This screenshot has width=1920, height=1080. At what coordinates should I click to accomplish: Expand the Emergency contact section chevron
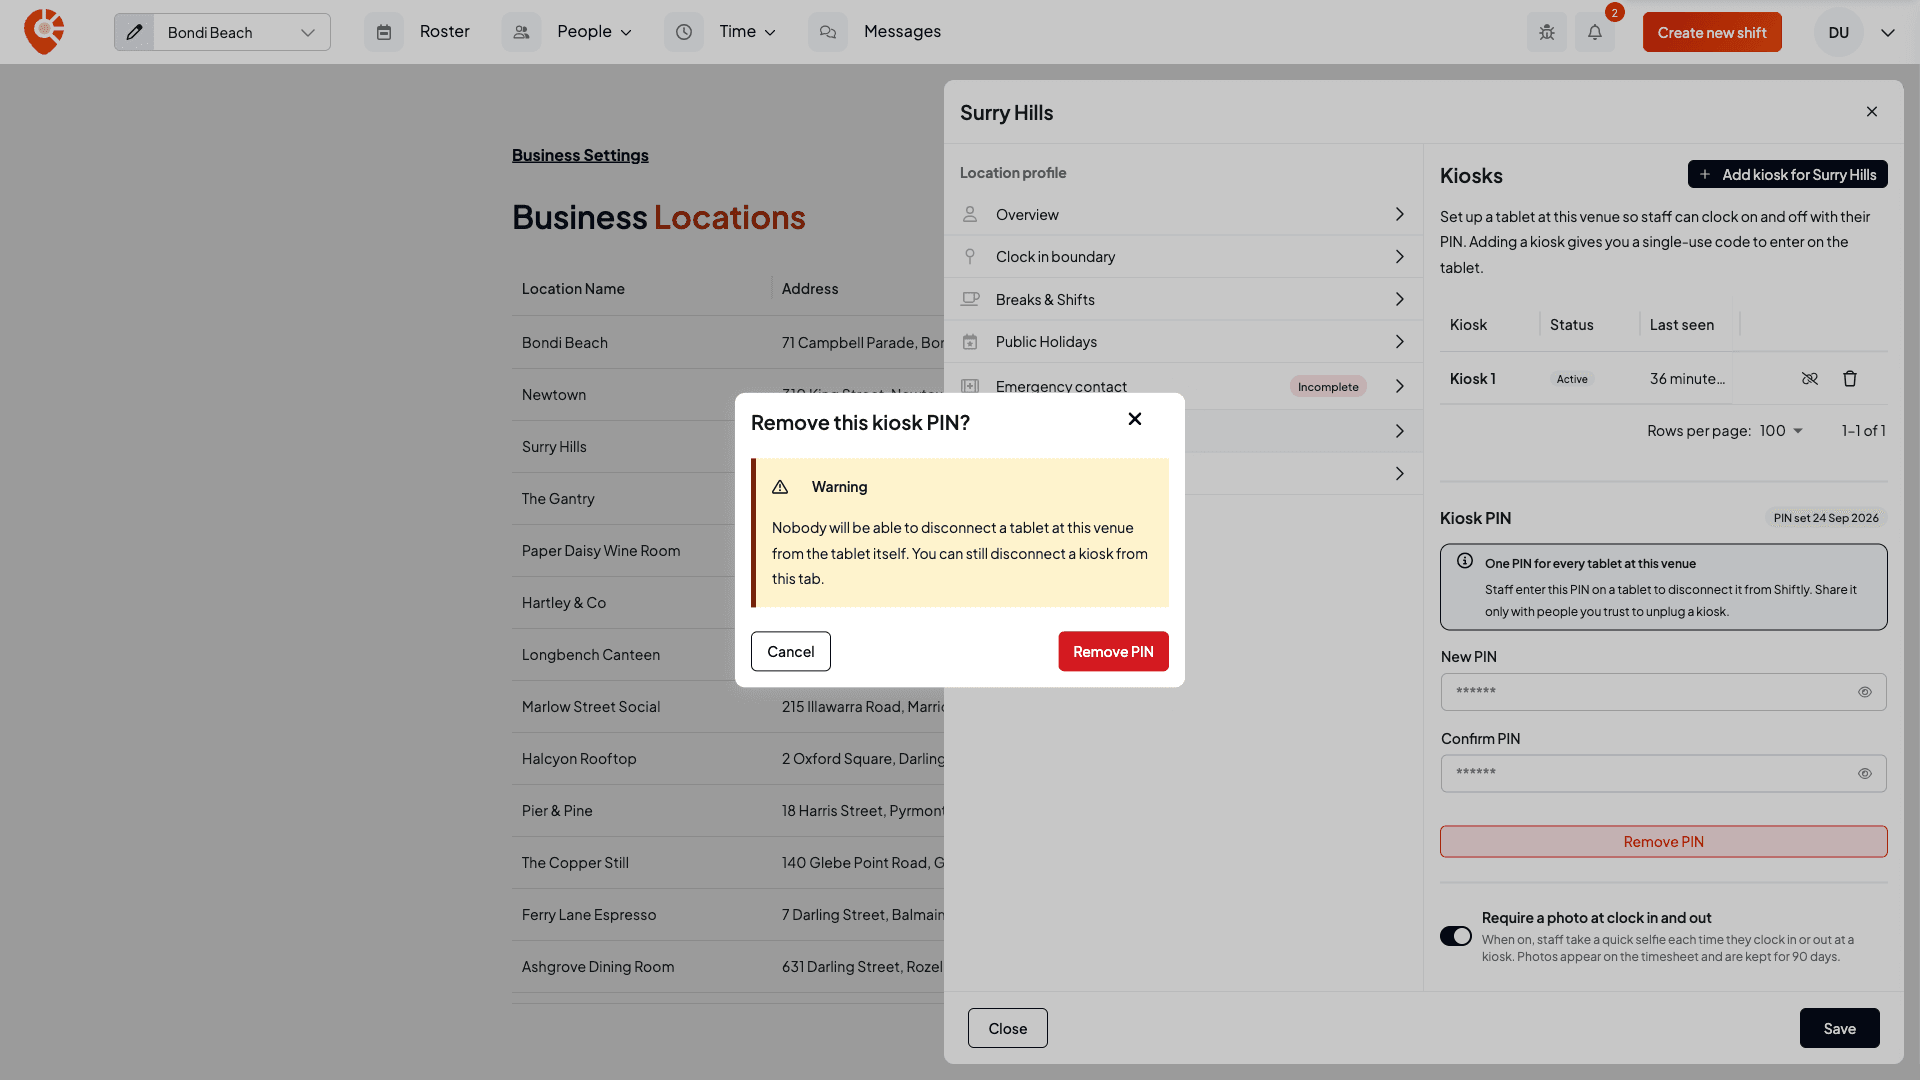[x=1400, y=386]
